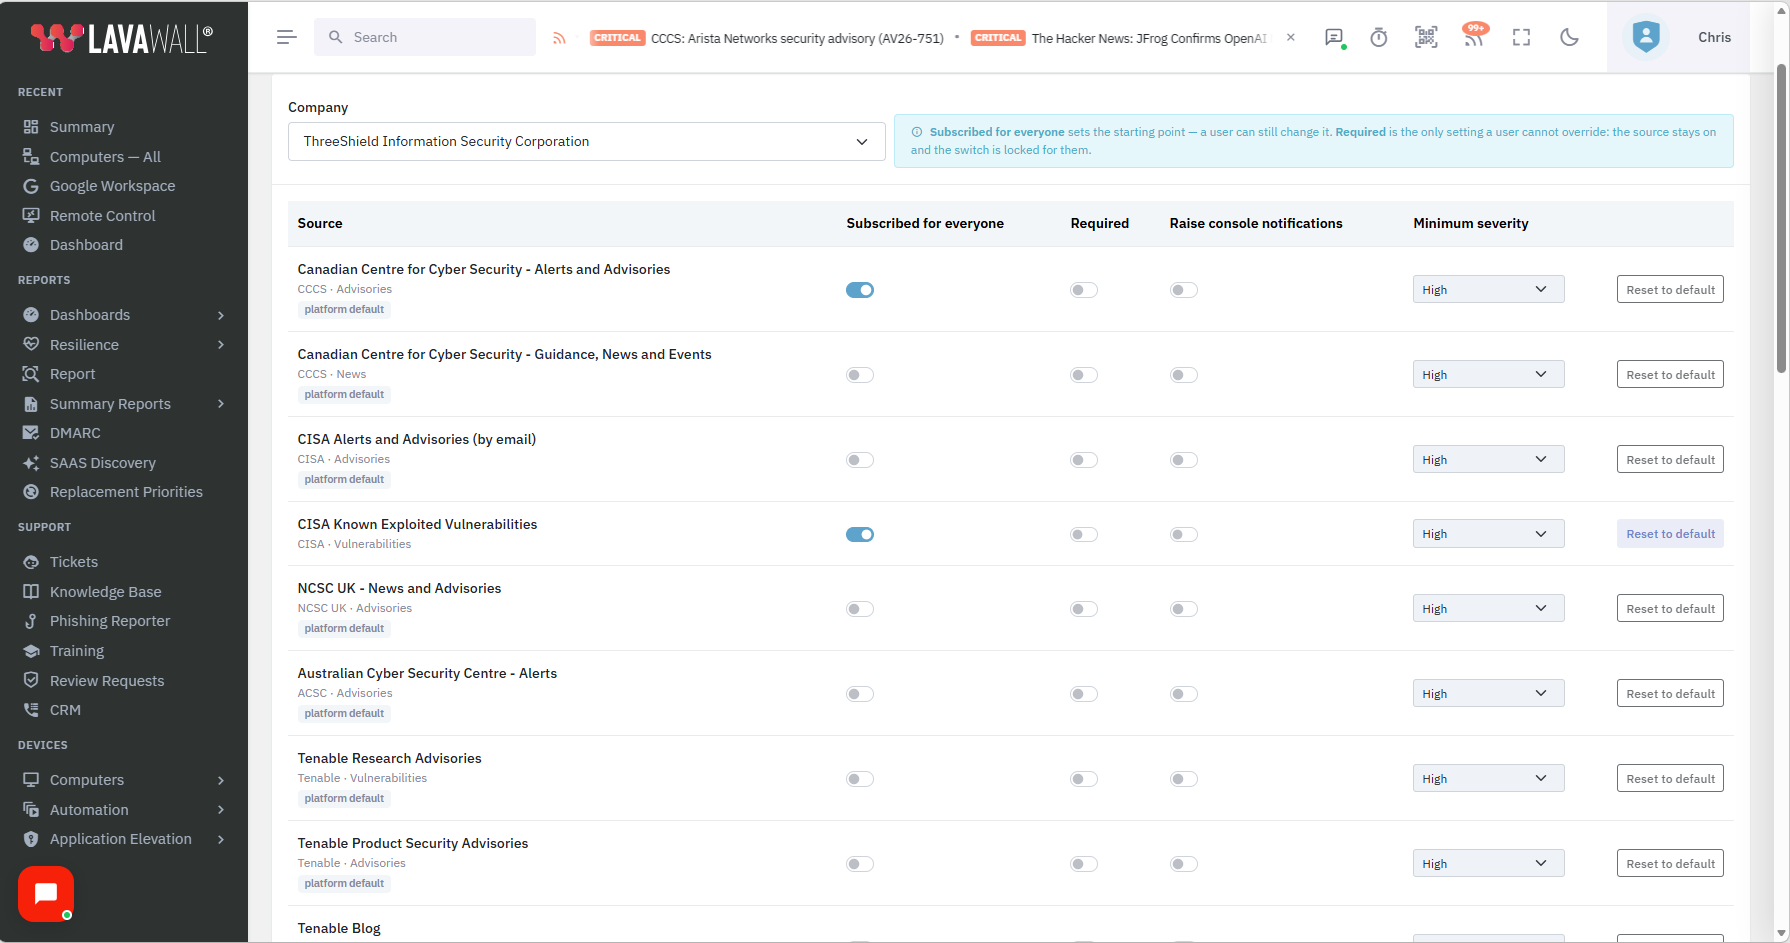Click the Knowledge Base book icon
1790x943 pixels.
[31, 592]
